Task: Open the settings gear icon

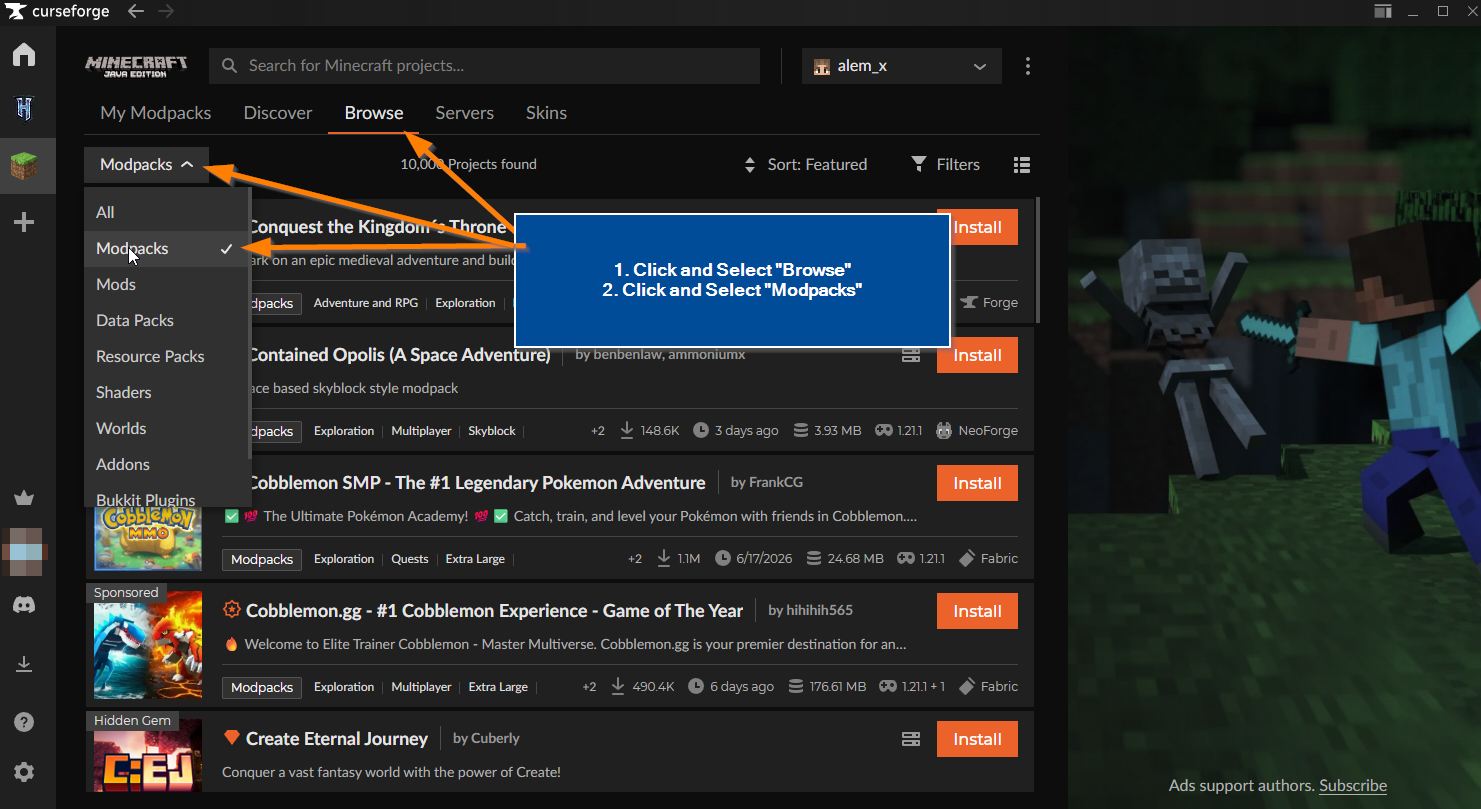Action: (x=24, y=772)
